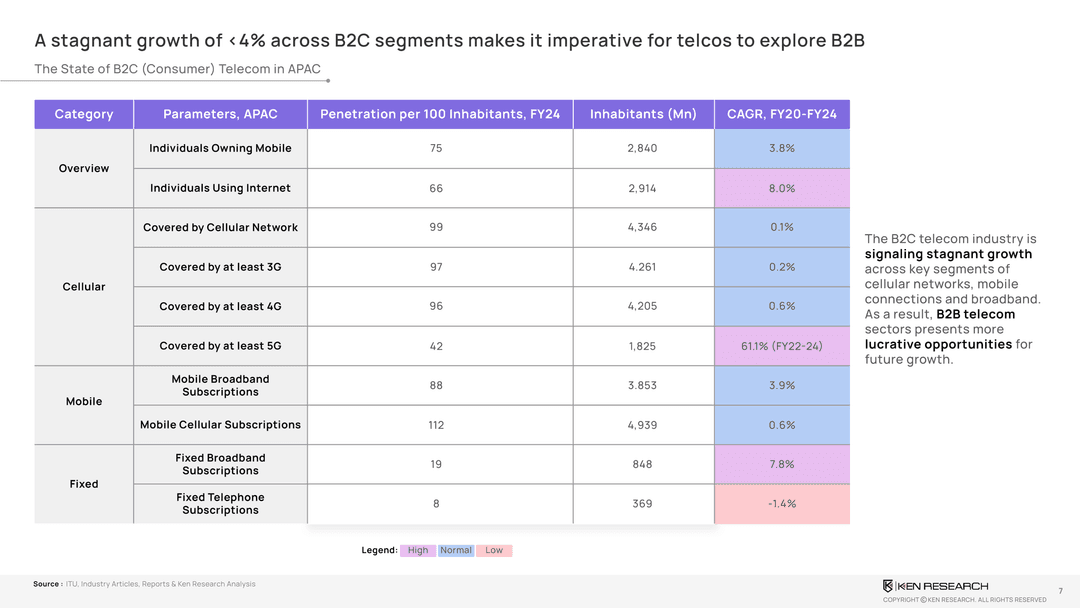
Task: Click the Source citation text in footer
Action: coord(144,584)
